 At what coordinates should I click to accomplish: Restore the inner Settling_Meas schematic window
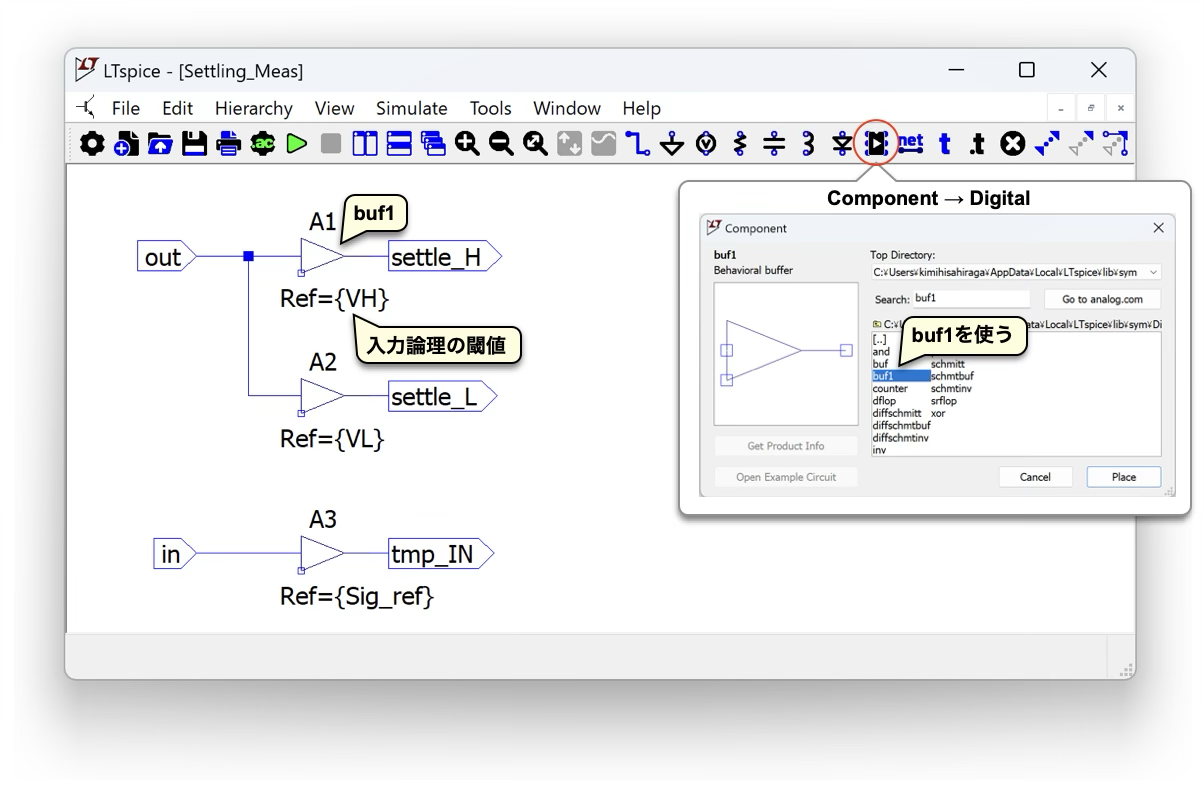click(x=1091, y=108)
